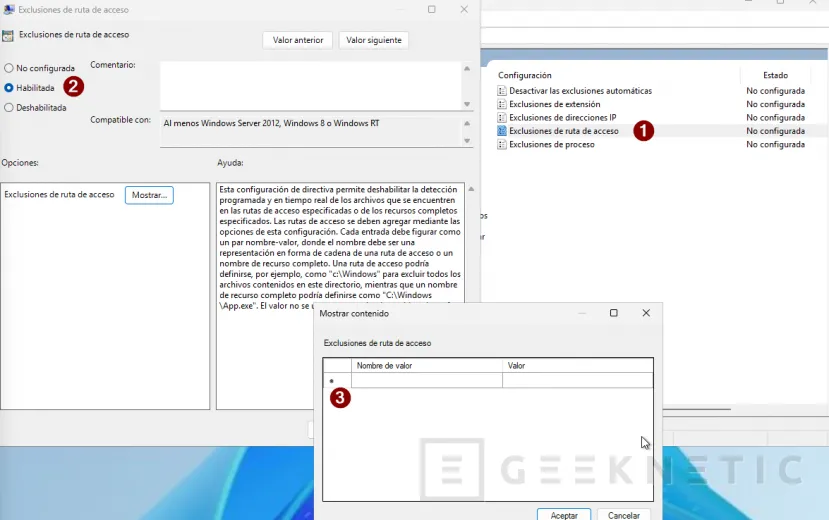The image size is (829, 520).
Task: Maximize the Exclusiones de ruta de acceso window
Action: coord(431,10)
